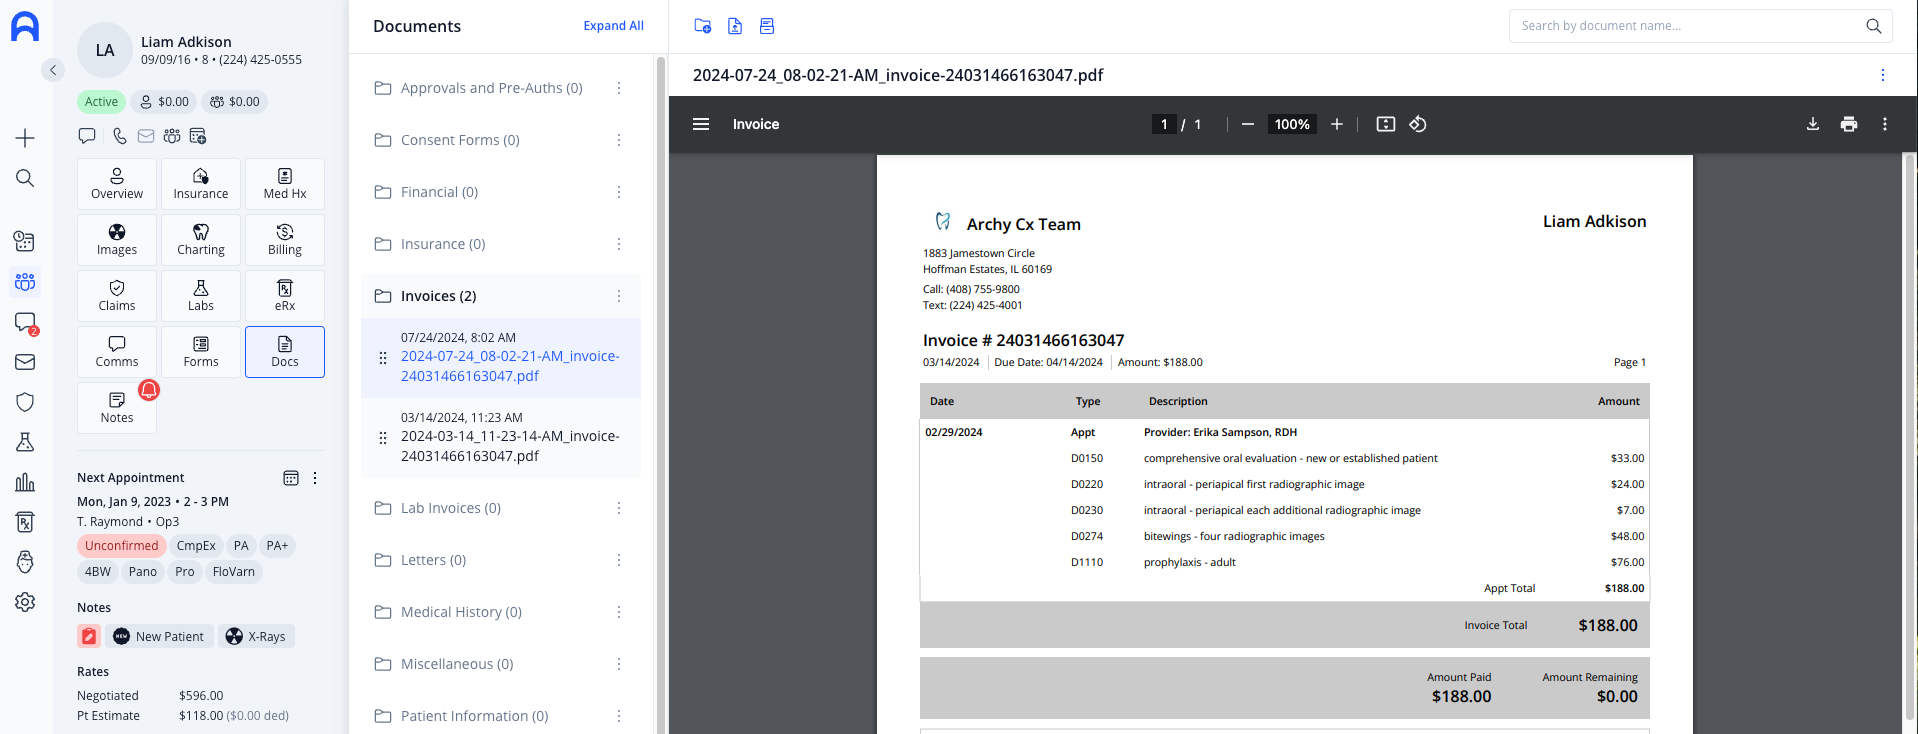Open the lab flask icon in left rail
Image resolution: width=1918 pixels, height=734 pixels.
25,442
